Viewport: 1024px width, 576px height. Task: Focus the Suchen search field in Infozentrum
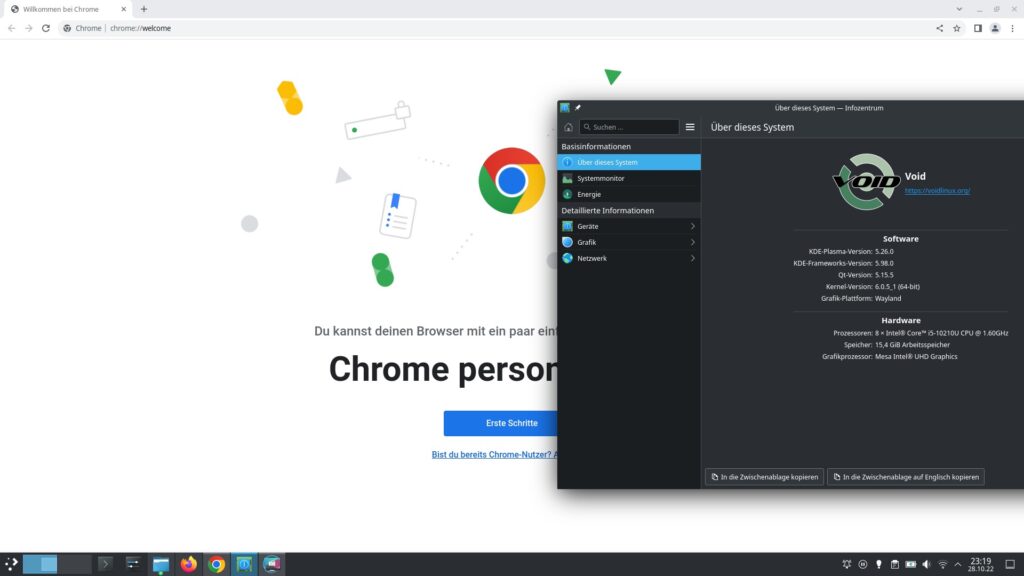point(630,127)
